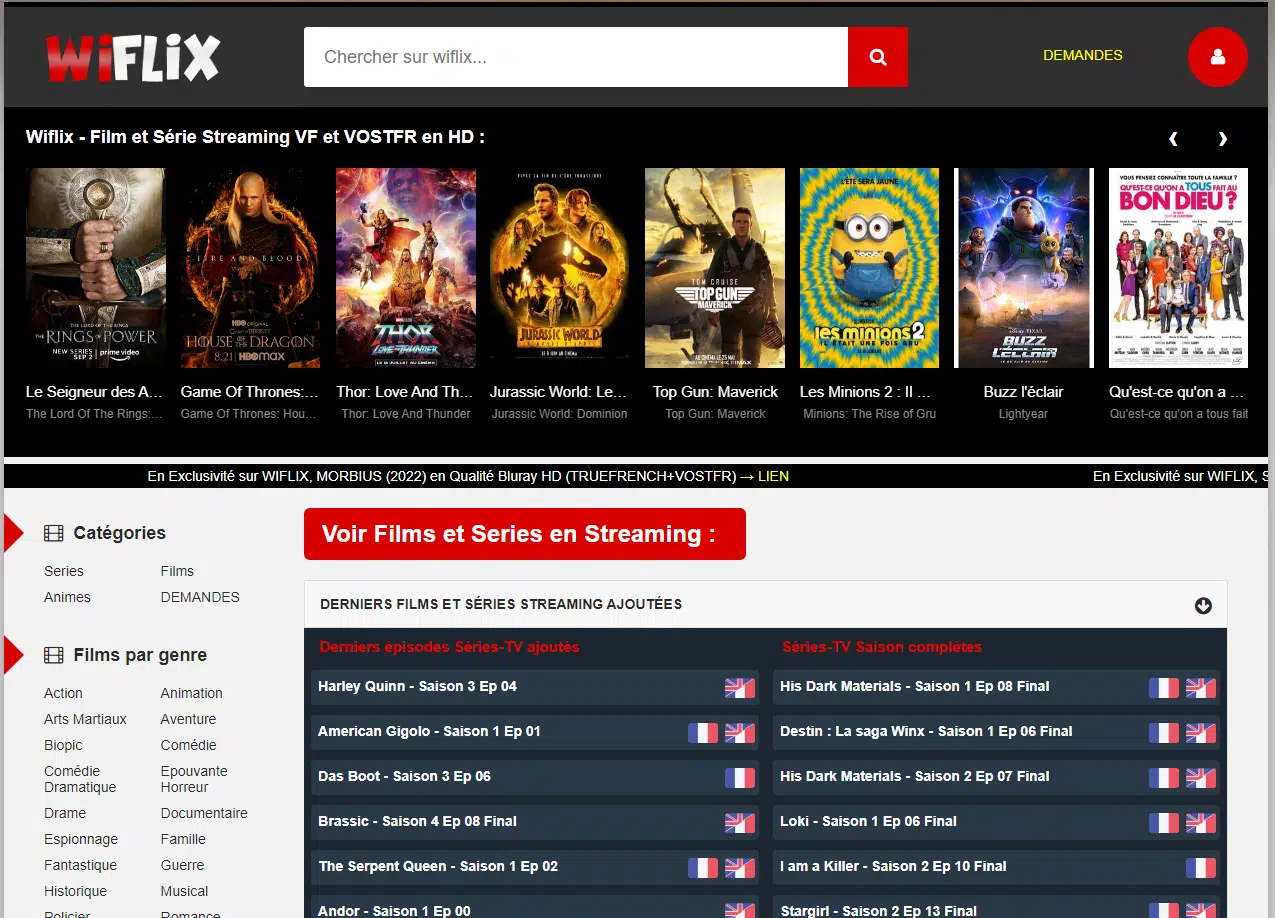Advance carousel with next arrow
Screen dimensions: 1275x918
1222,138
